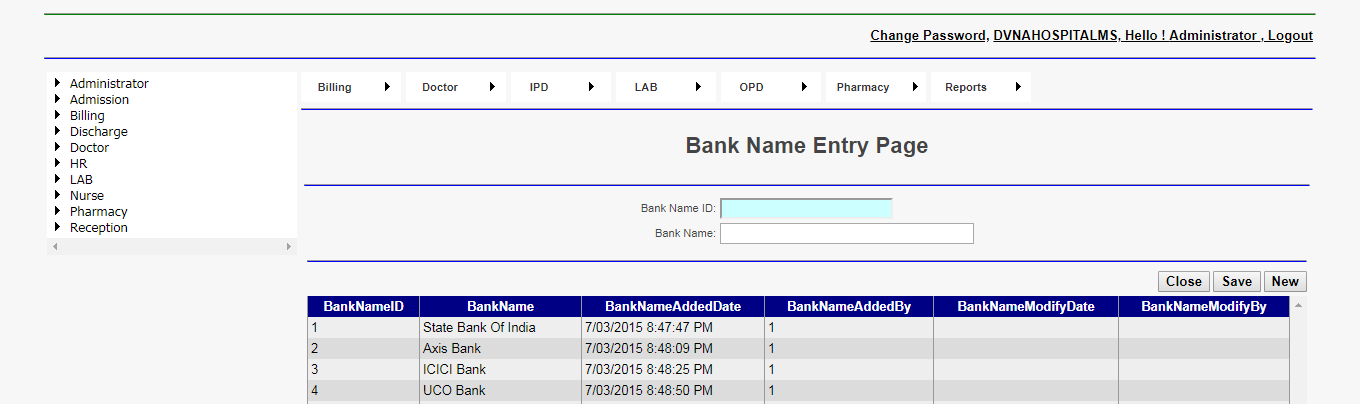Screen dimensions: 1360x404
Task: Click the Logout link
Action: pos(1290,35)
